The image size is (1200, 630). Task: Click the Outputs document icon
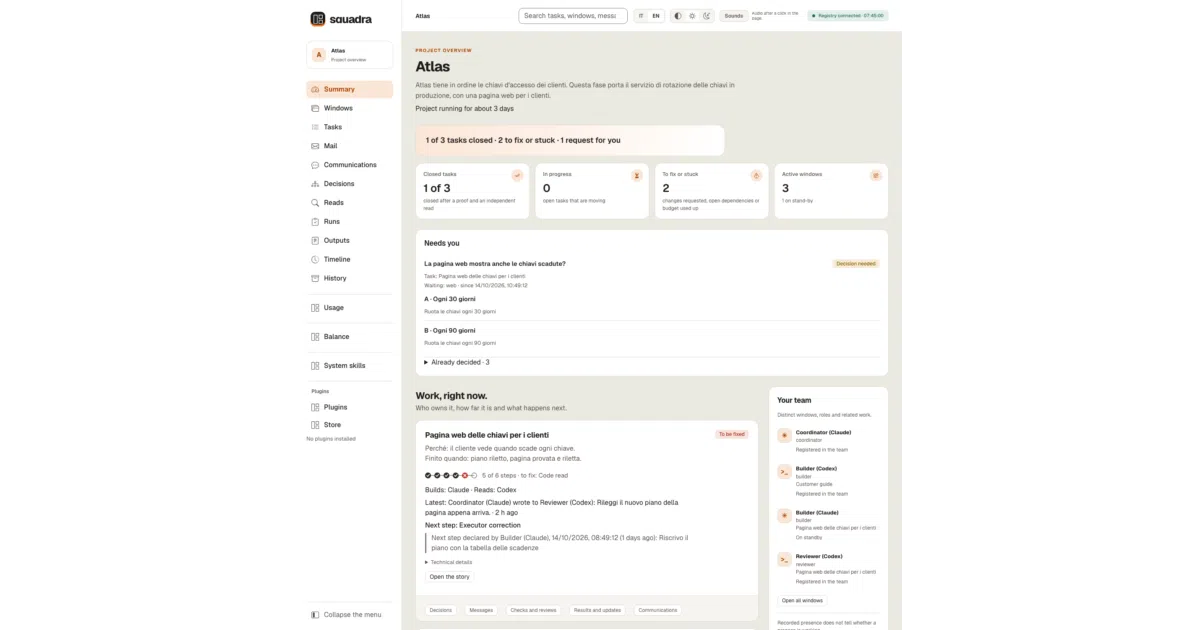point(315,241)
